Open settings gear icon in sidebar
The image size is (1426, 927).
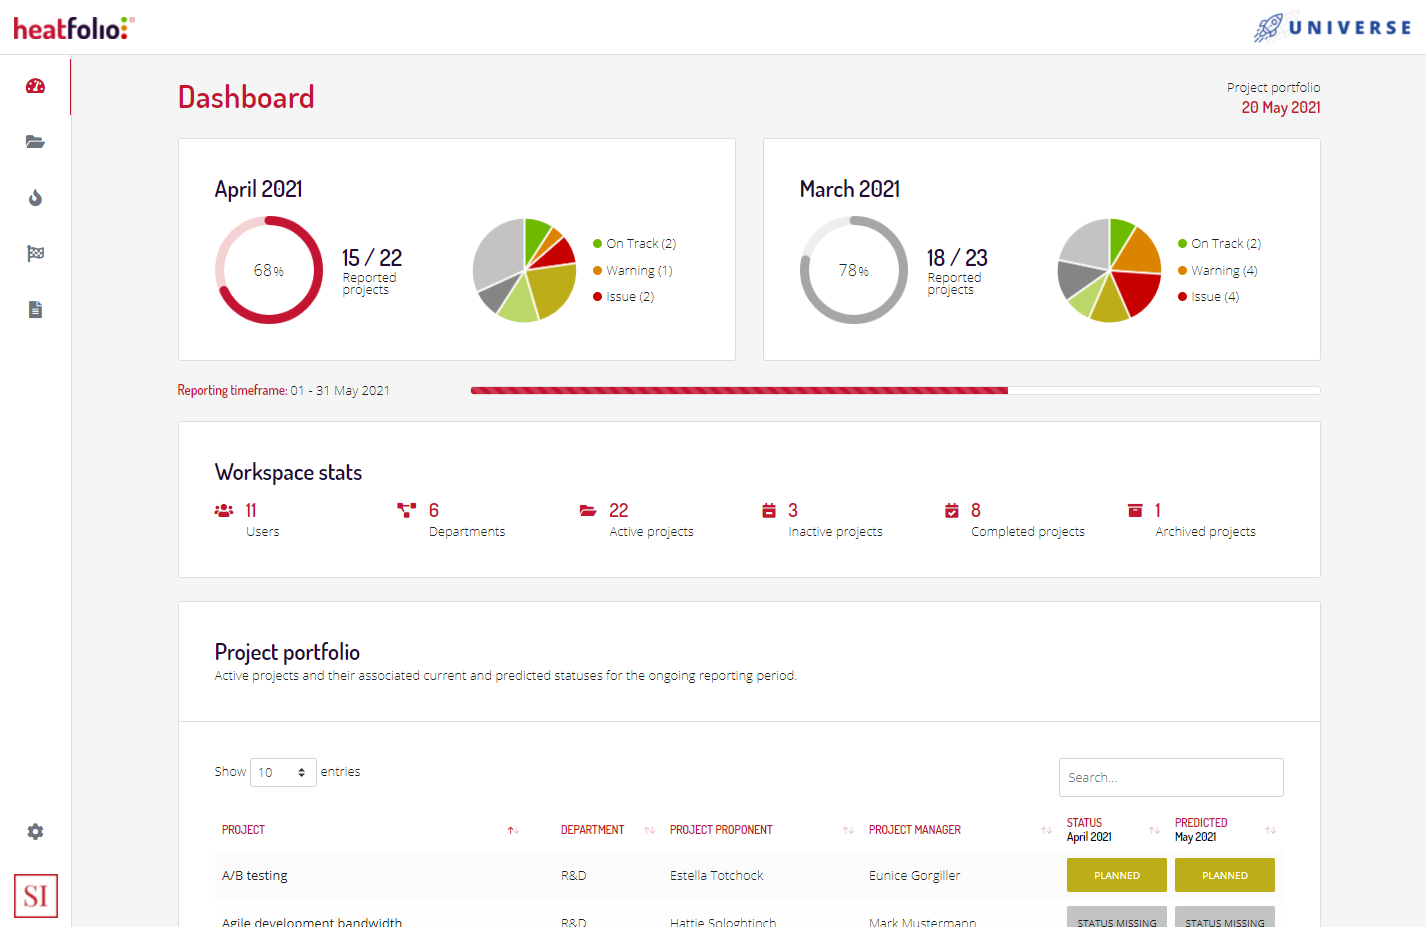(x=35, y=832)
